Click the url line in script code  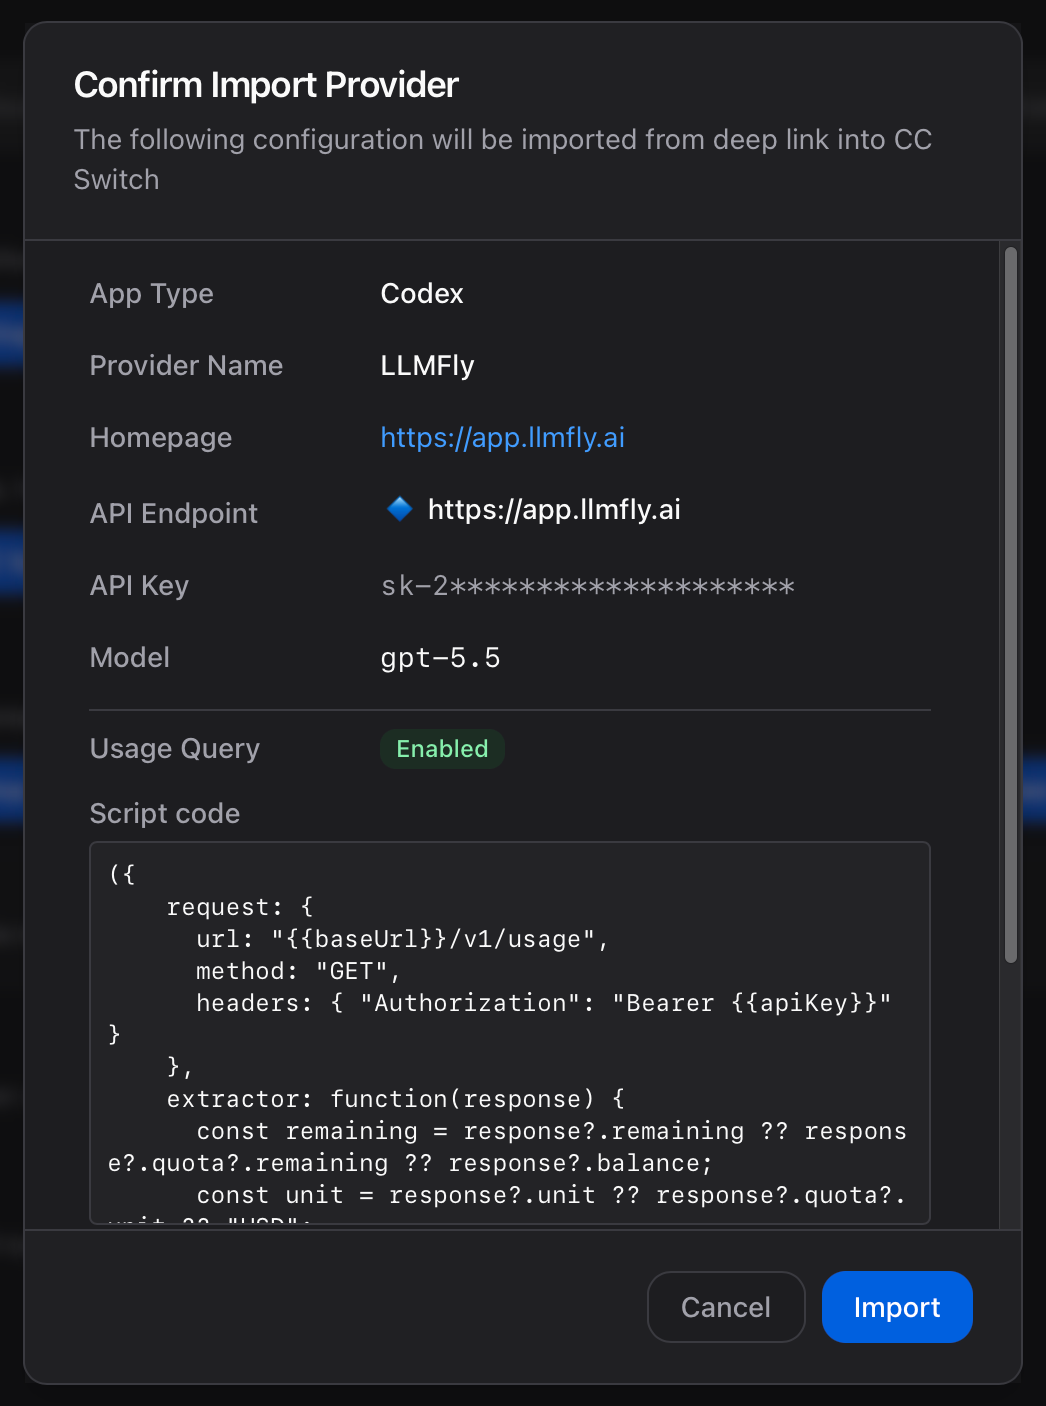(x=403, y=939)
